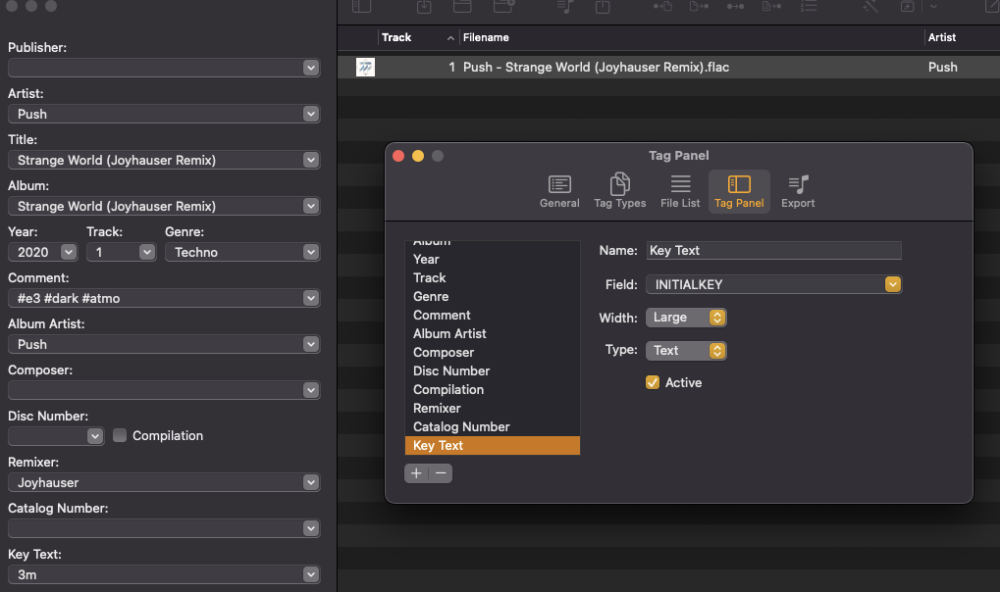Expand the Publisher dropdown arrow
This screenshot has height=592, width=1000.
[x=311, y=68]
